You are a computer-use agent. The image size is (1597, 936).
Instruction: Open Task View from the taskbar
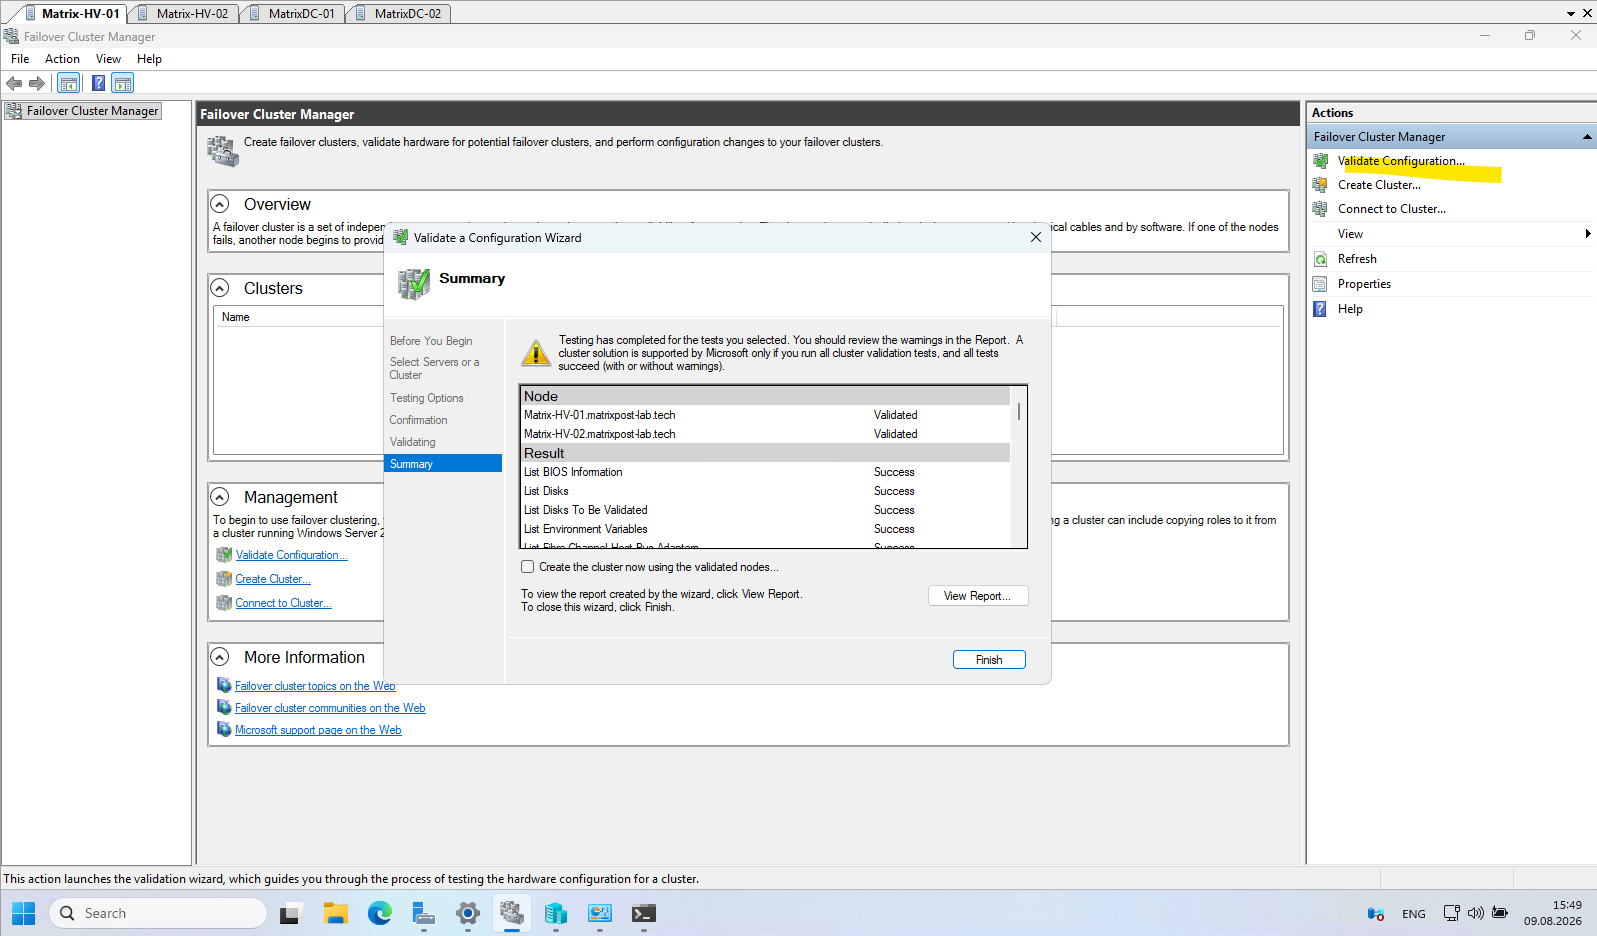coord(290,913)
